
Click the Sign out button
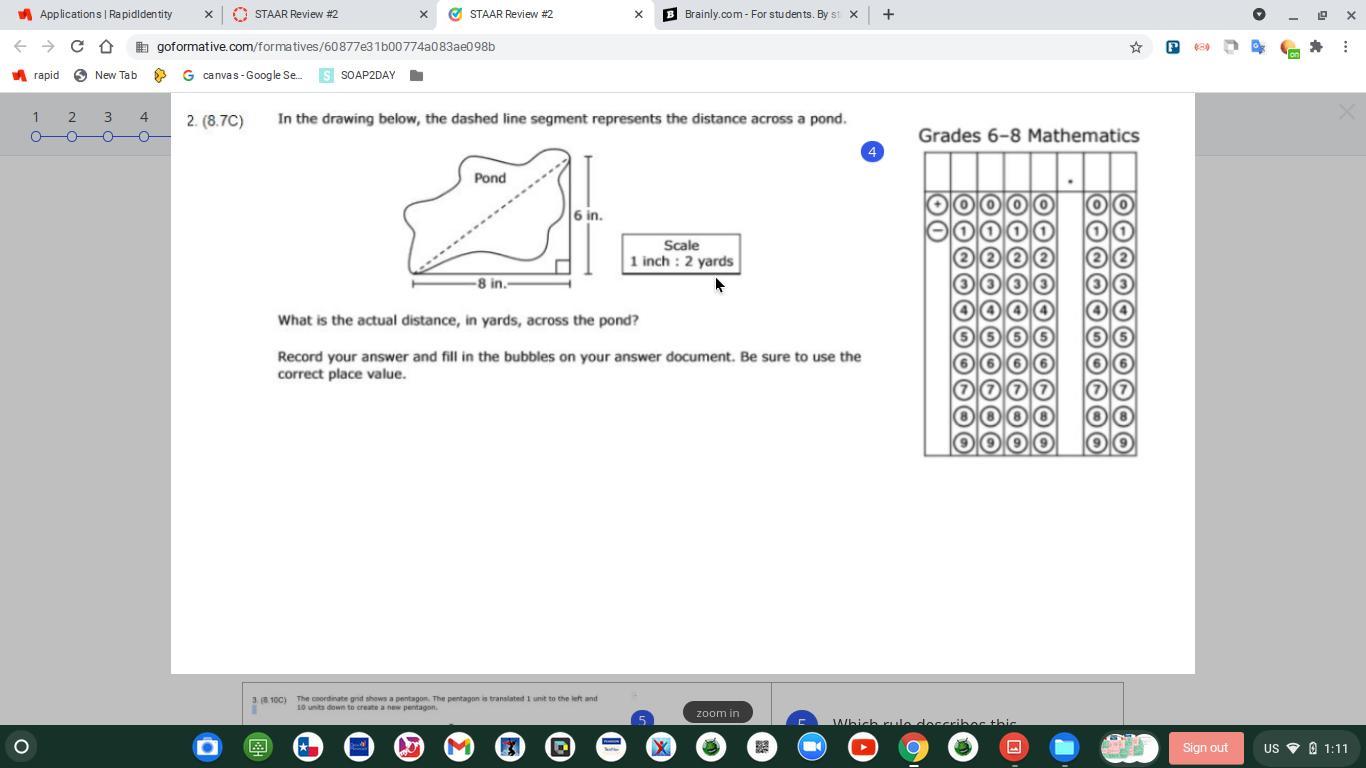(x=1205, y=748)
